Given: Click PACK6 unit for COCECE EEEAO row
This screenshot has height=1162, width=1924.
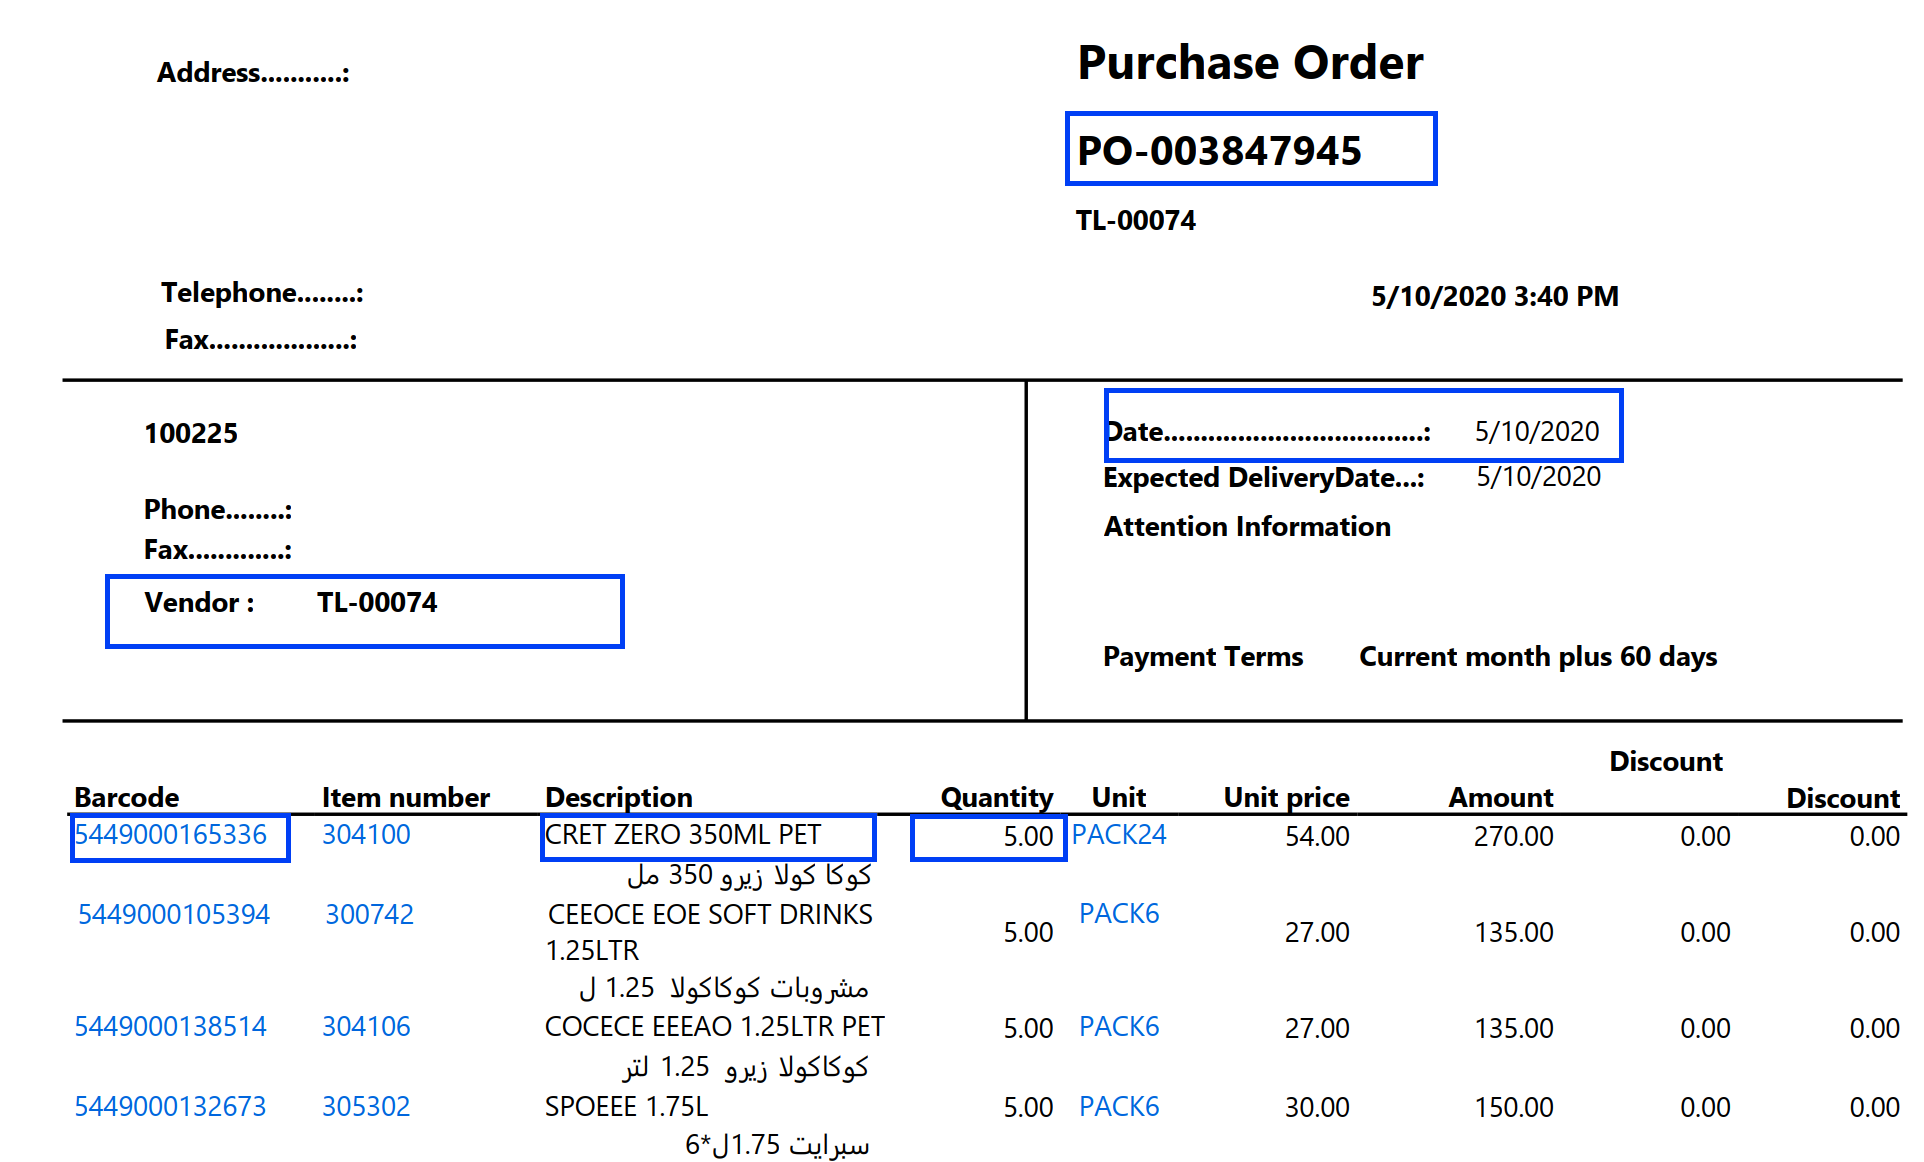Looking at the screenshot, I should pyautogui.click(x=1119, y=1027).
